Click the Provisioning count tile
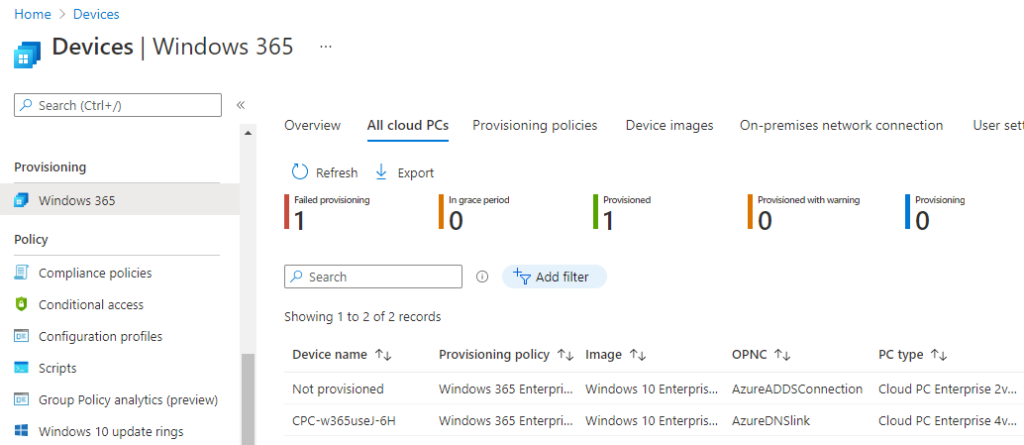The width and height of the screenshot is (1024, 445). point(936,212)
